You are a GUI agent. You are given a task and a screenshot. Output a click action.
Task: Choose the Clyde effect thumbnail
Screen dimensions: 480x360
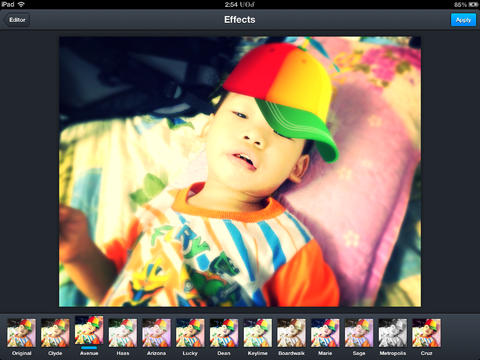55,333
